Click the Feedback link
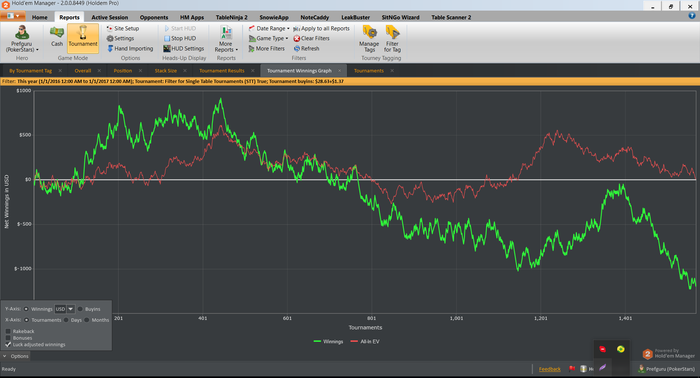 pyautogui.click(x=550, y=369)
